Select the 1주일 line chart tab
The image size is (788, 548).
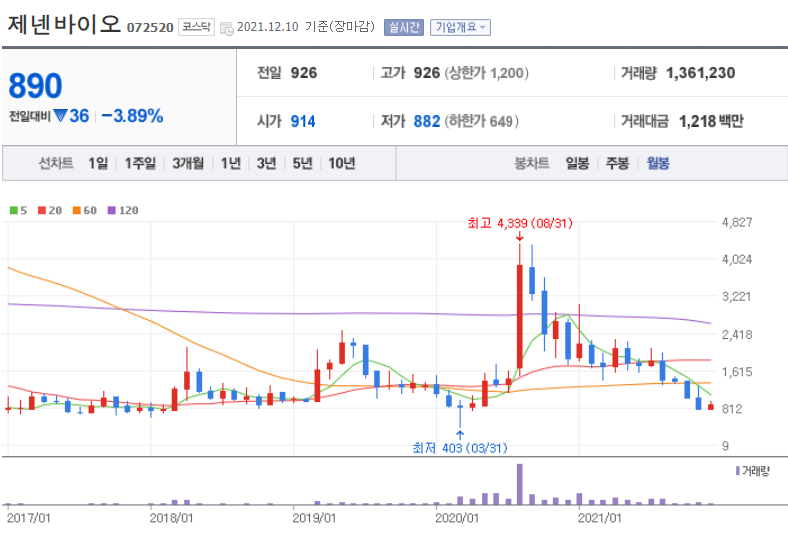(140, 163)
